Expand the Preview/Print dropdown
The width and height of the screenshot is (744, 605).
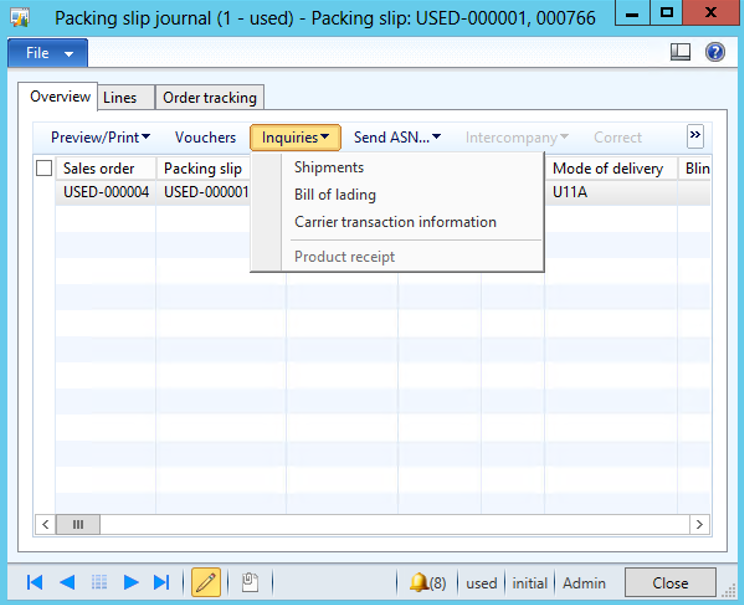click(x=100, y=138)
